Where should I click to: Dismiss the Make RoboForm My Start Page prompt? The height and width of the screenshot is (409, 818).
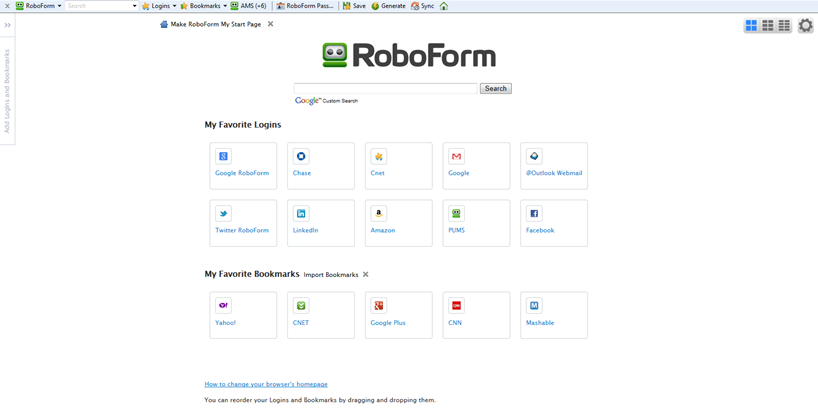click(x=270, y=24)
